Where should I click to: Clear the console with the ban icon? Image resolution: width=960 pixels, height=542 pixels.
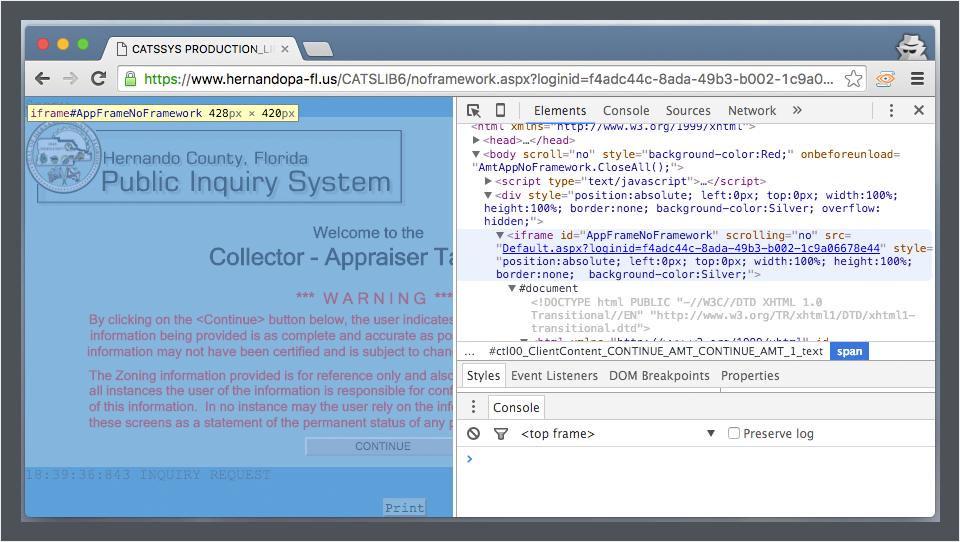click(x=474, y=434)
